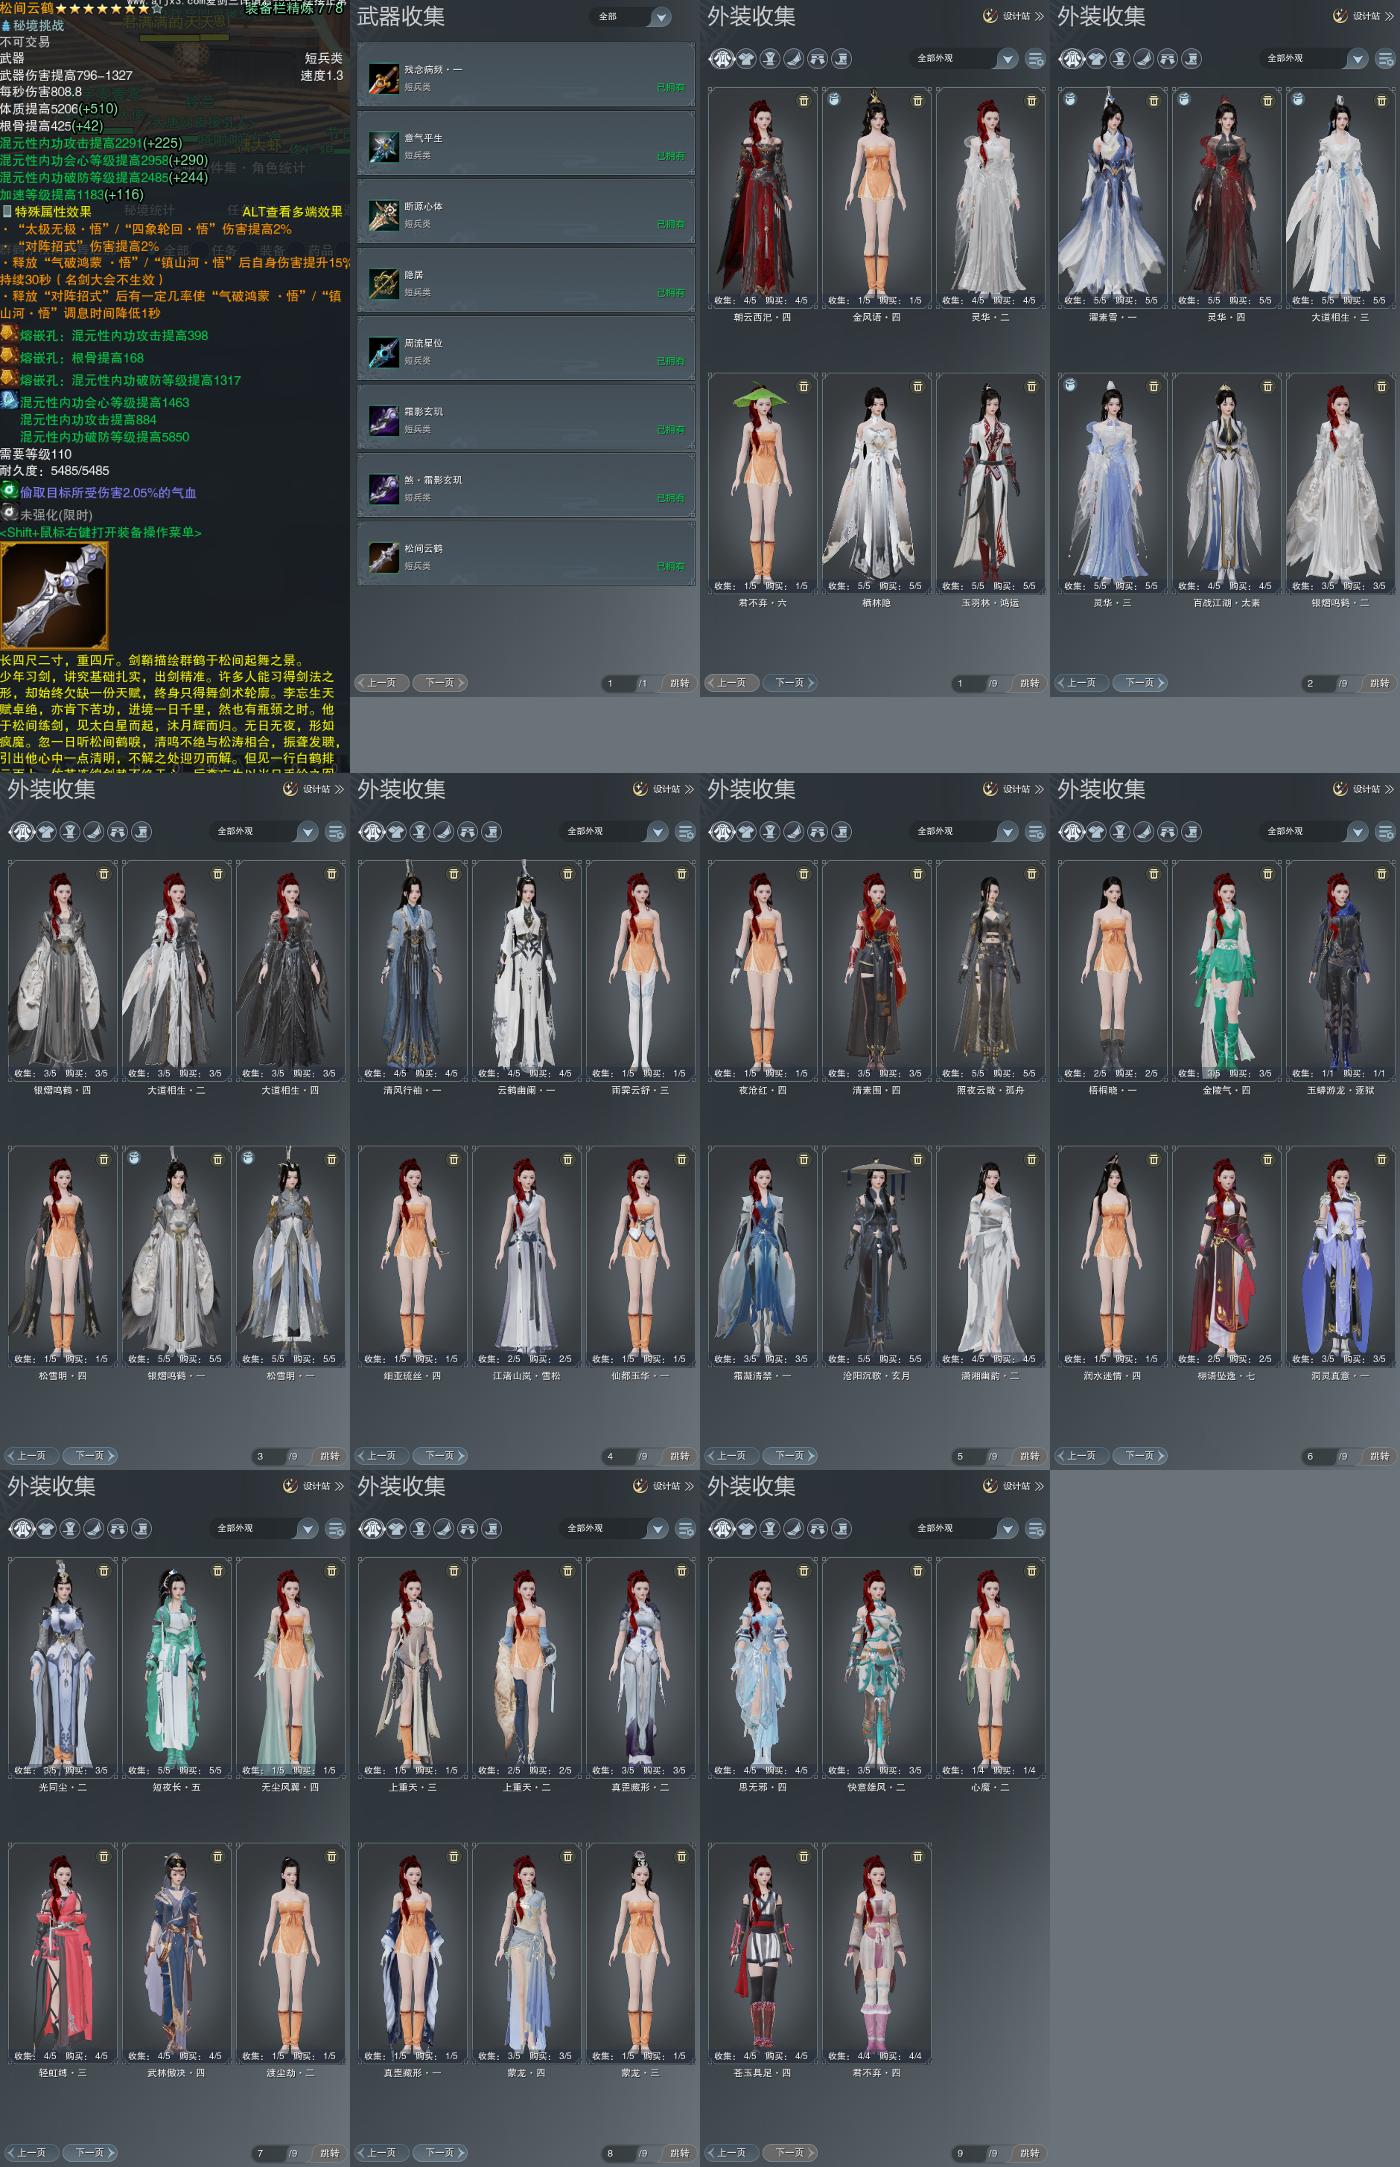The image size is (1400, 2167).
Task: Click list settings icon in page 6 outfit panel
Action: tap(1386, 832)
